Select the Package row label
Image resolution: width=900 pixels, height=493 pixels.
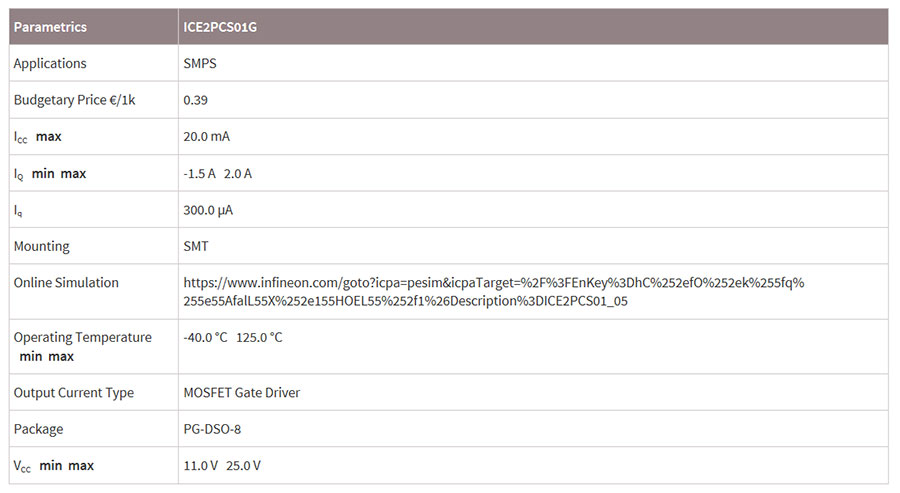pos(38,429)
